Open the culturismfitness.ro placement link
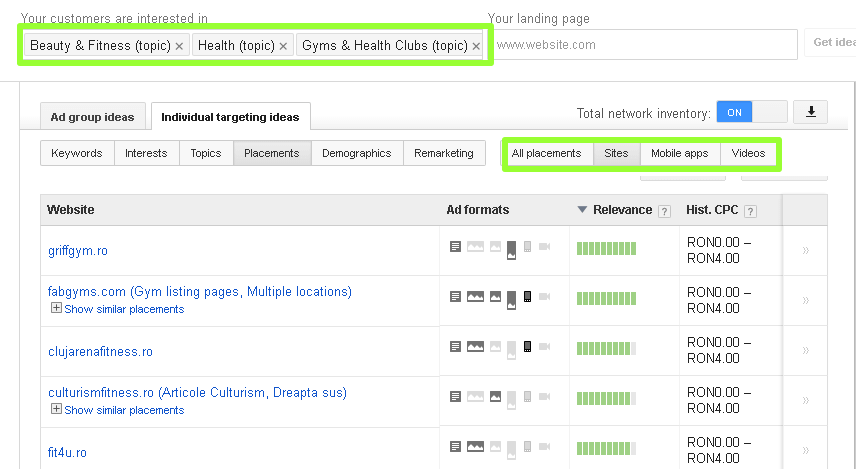The image size is (856, 469). 197,393
